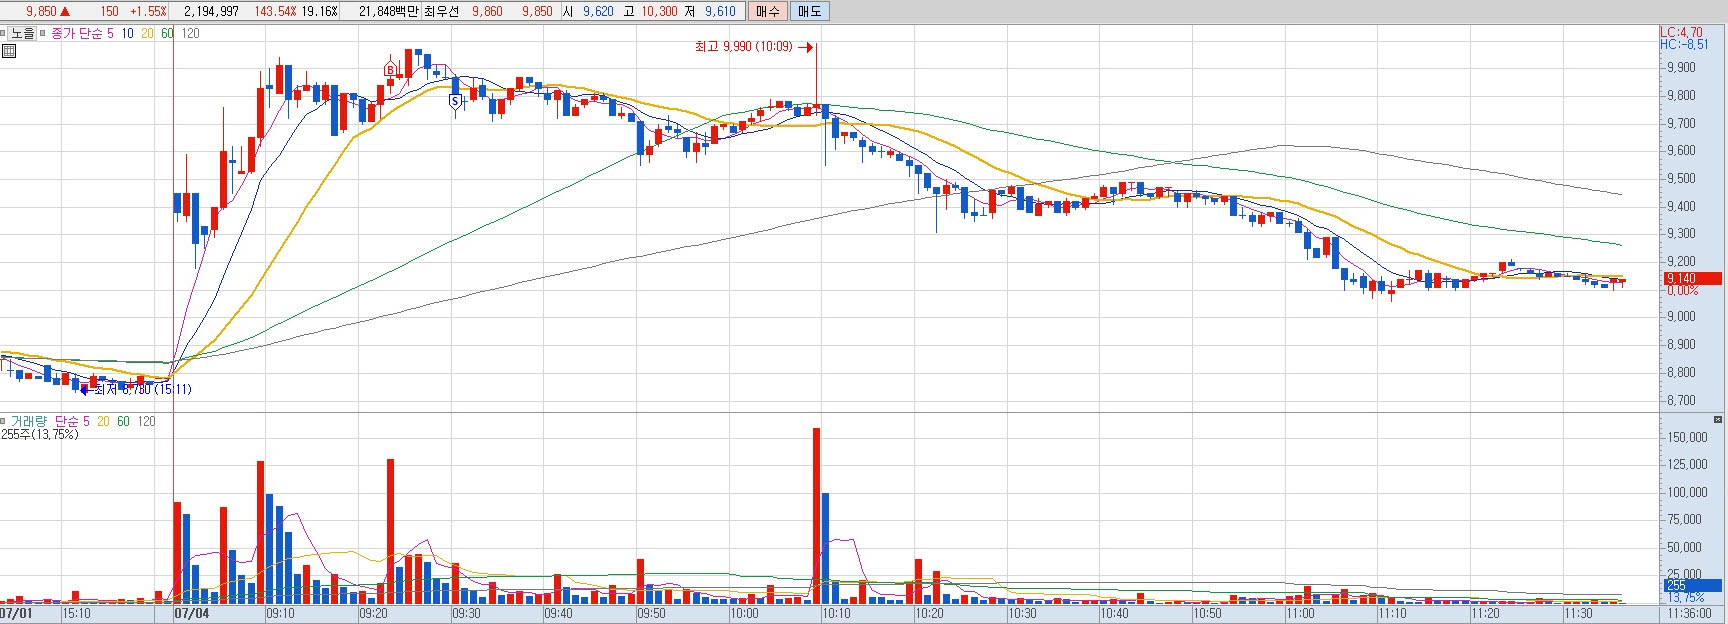
Task: Toggle the square before 거래량 indicator
Action: coord(3,421)
